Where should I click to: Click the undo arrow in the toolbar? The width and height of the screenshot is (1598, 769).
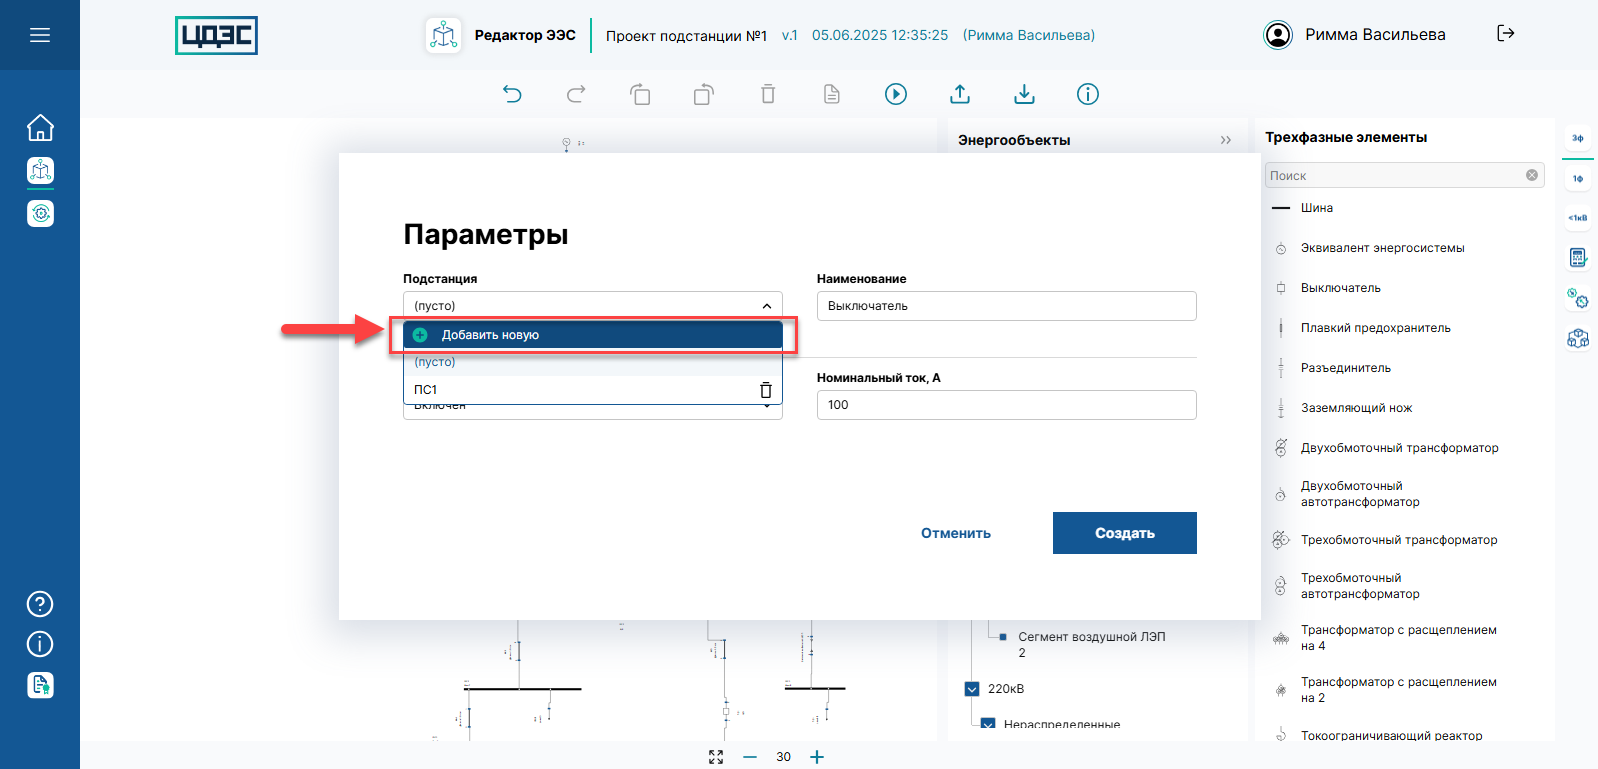[512, 94]
